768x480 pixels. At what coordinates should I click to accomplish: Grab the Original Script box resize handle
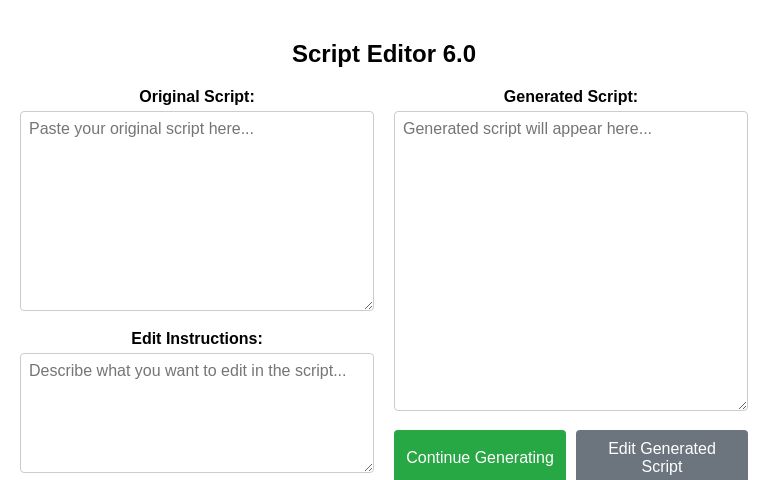(369, 306)
